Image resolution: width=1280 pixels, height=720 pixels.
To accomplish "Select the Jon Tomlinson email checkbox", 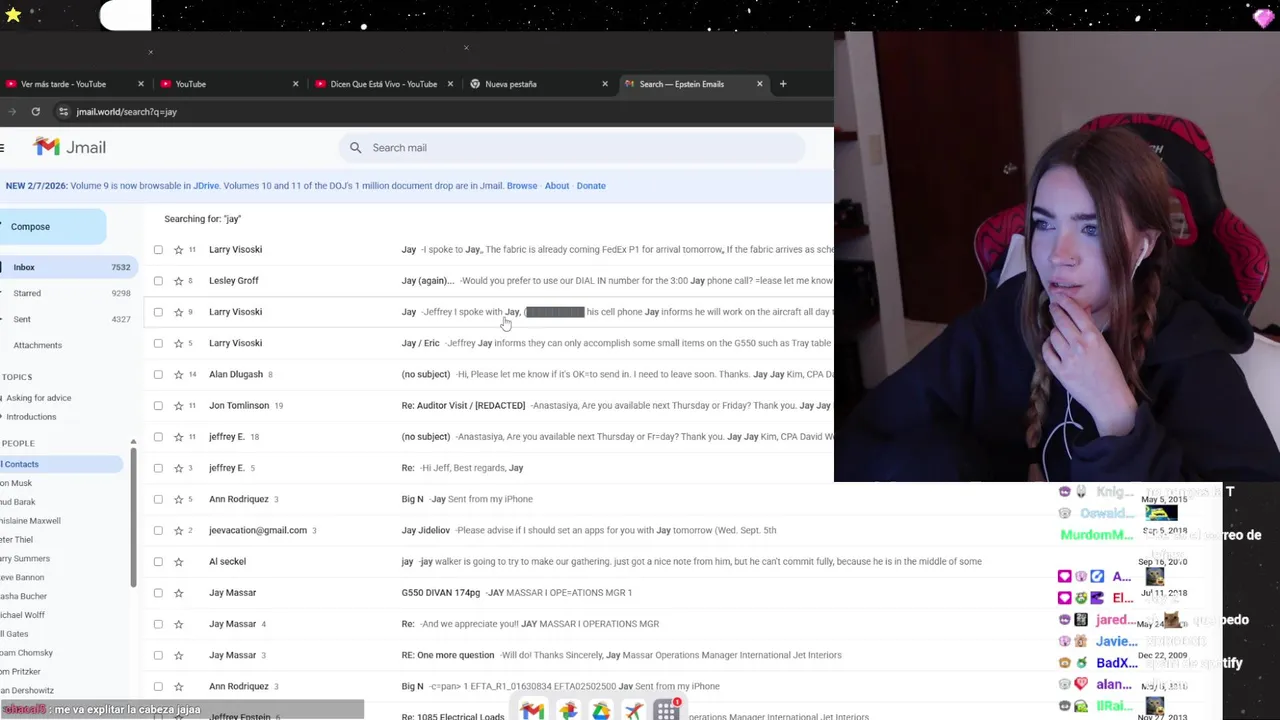I will click(158, 406).
